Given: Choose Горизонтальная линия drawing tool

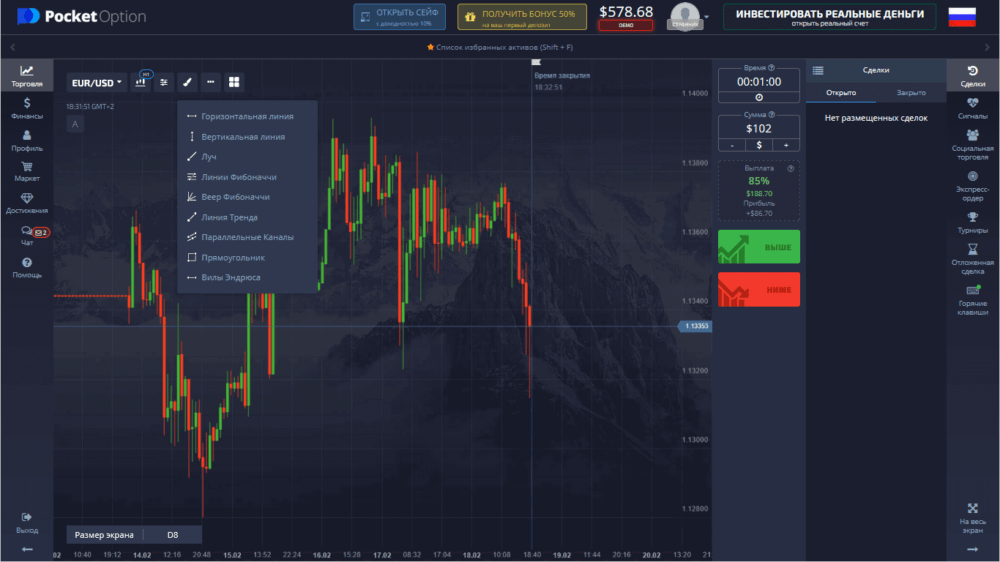Looking at the screenshot, I should 247,116.
